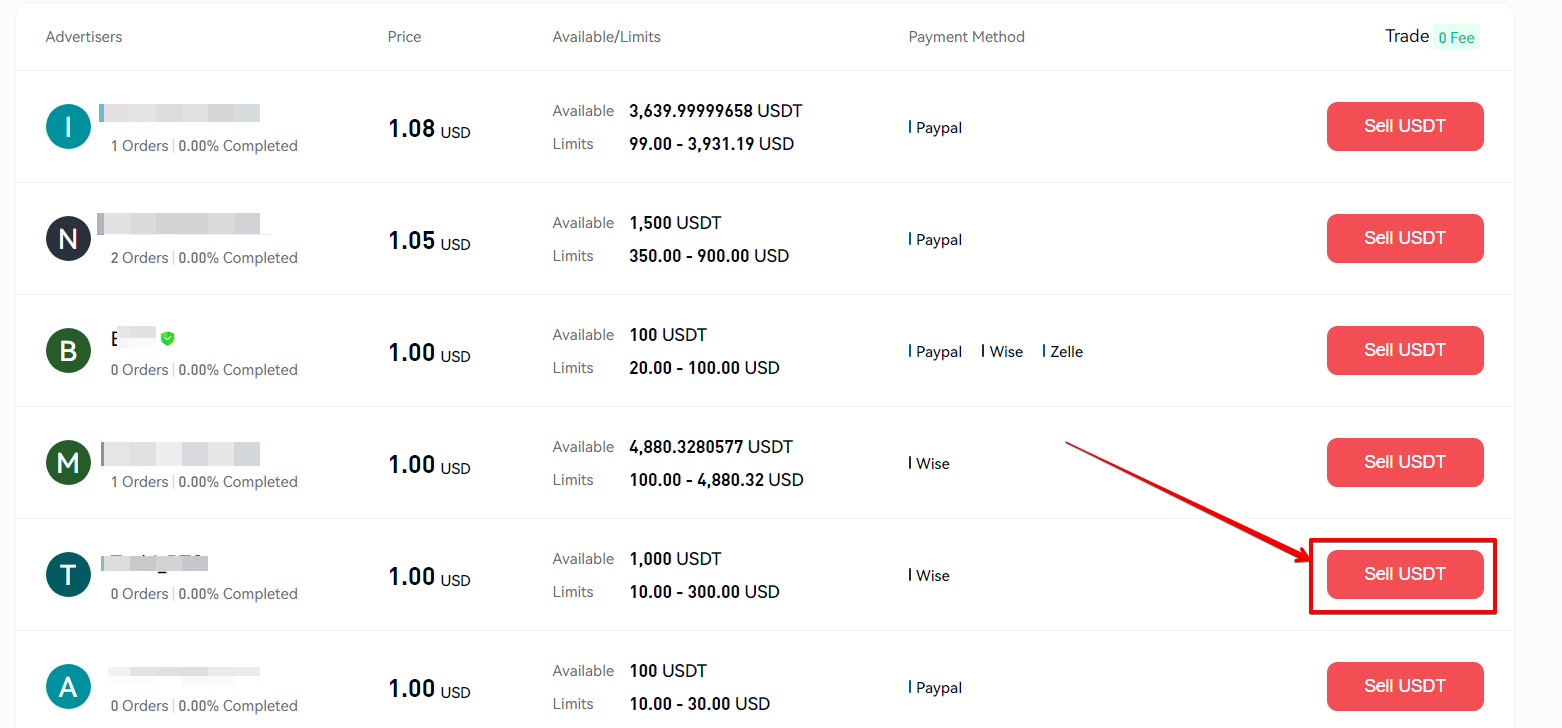Select the green 'B' advertiser avatar

click(68, 351)
